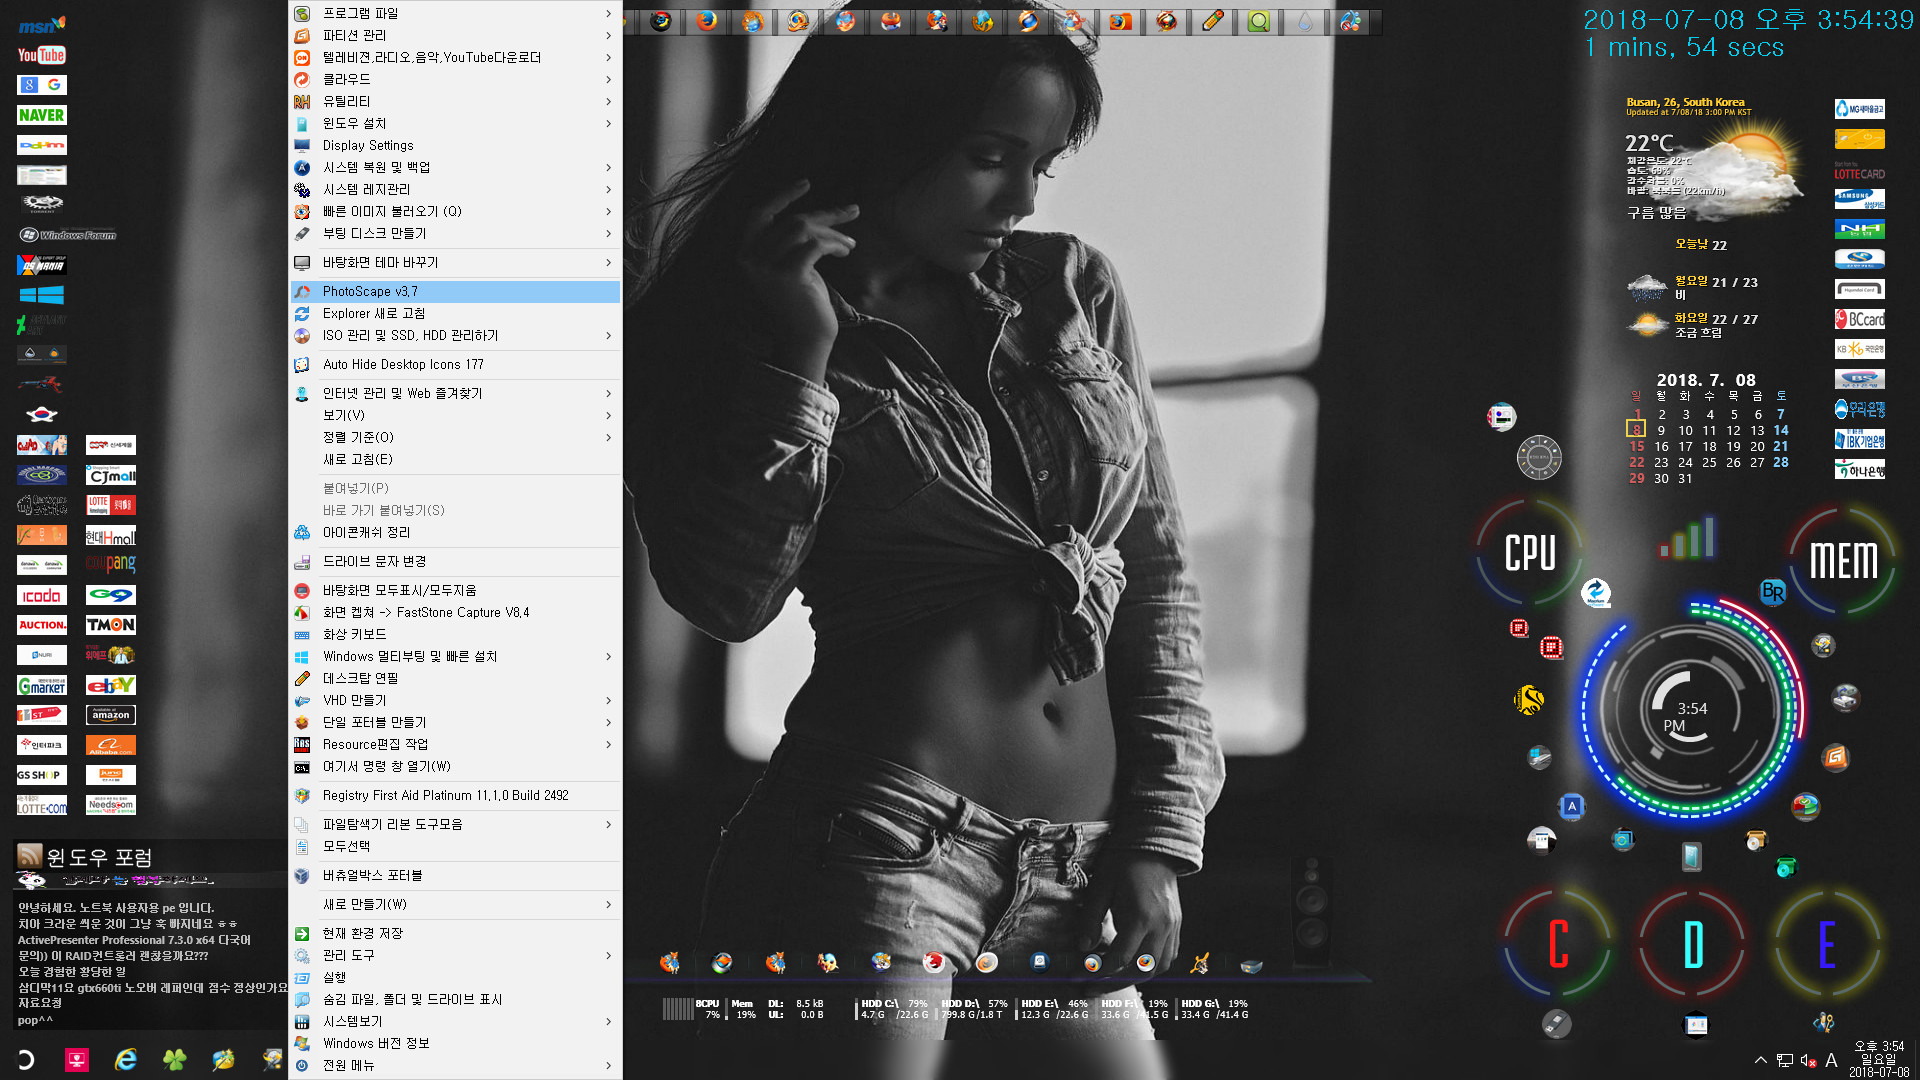This screenshot has width=1920, height=1080.
Task: Open the IBK bank shortcut icon
Action: (1859, 440)
